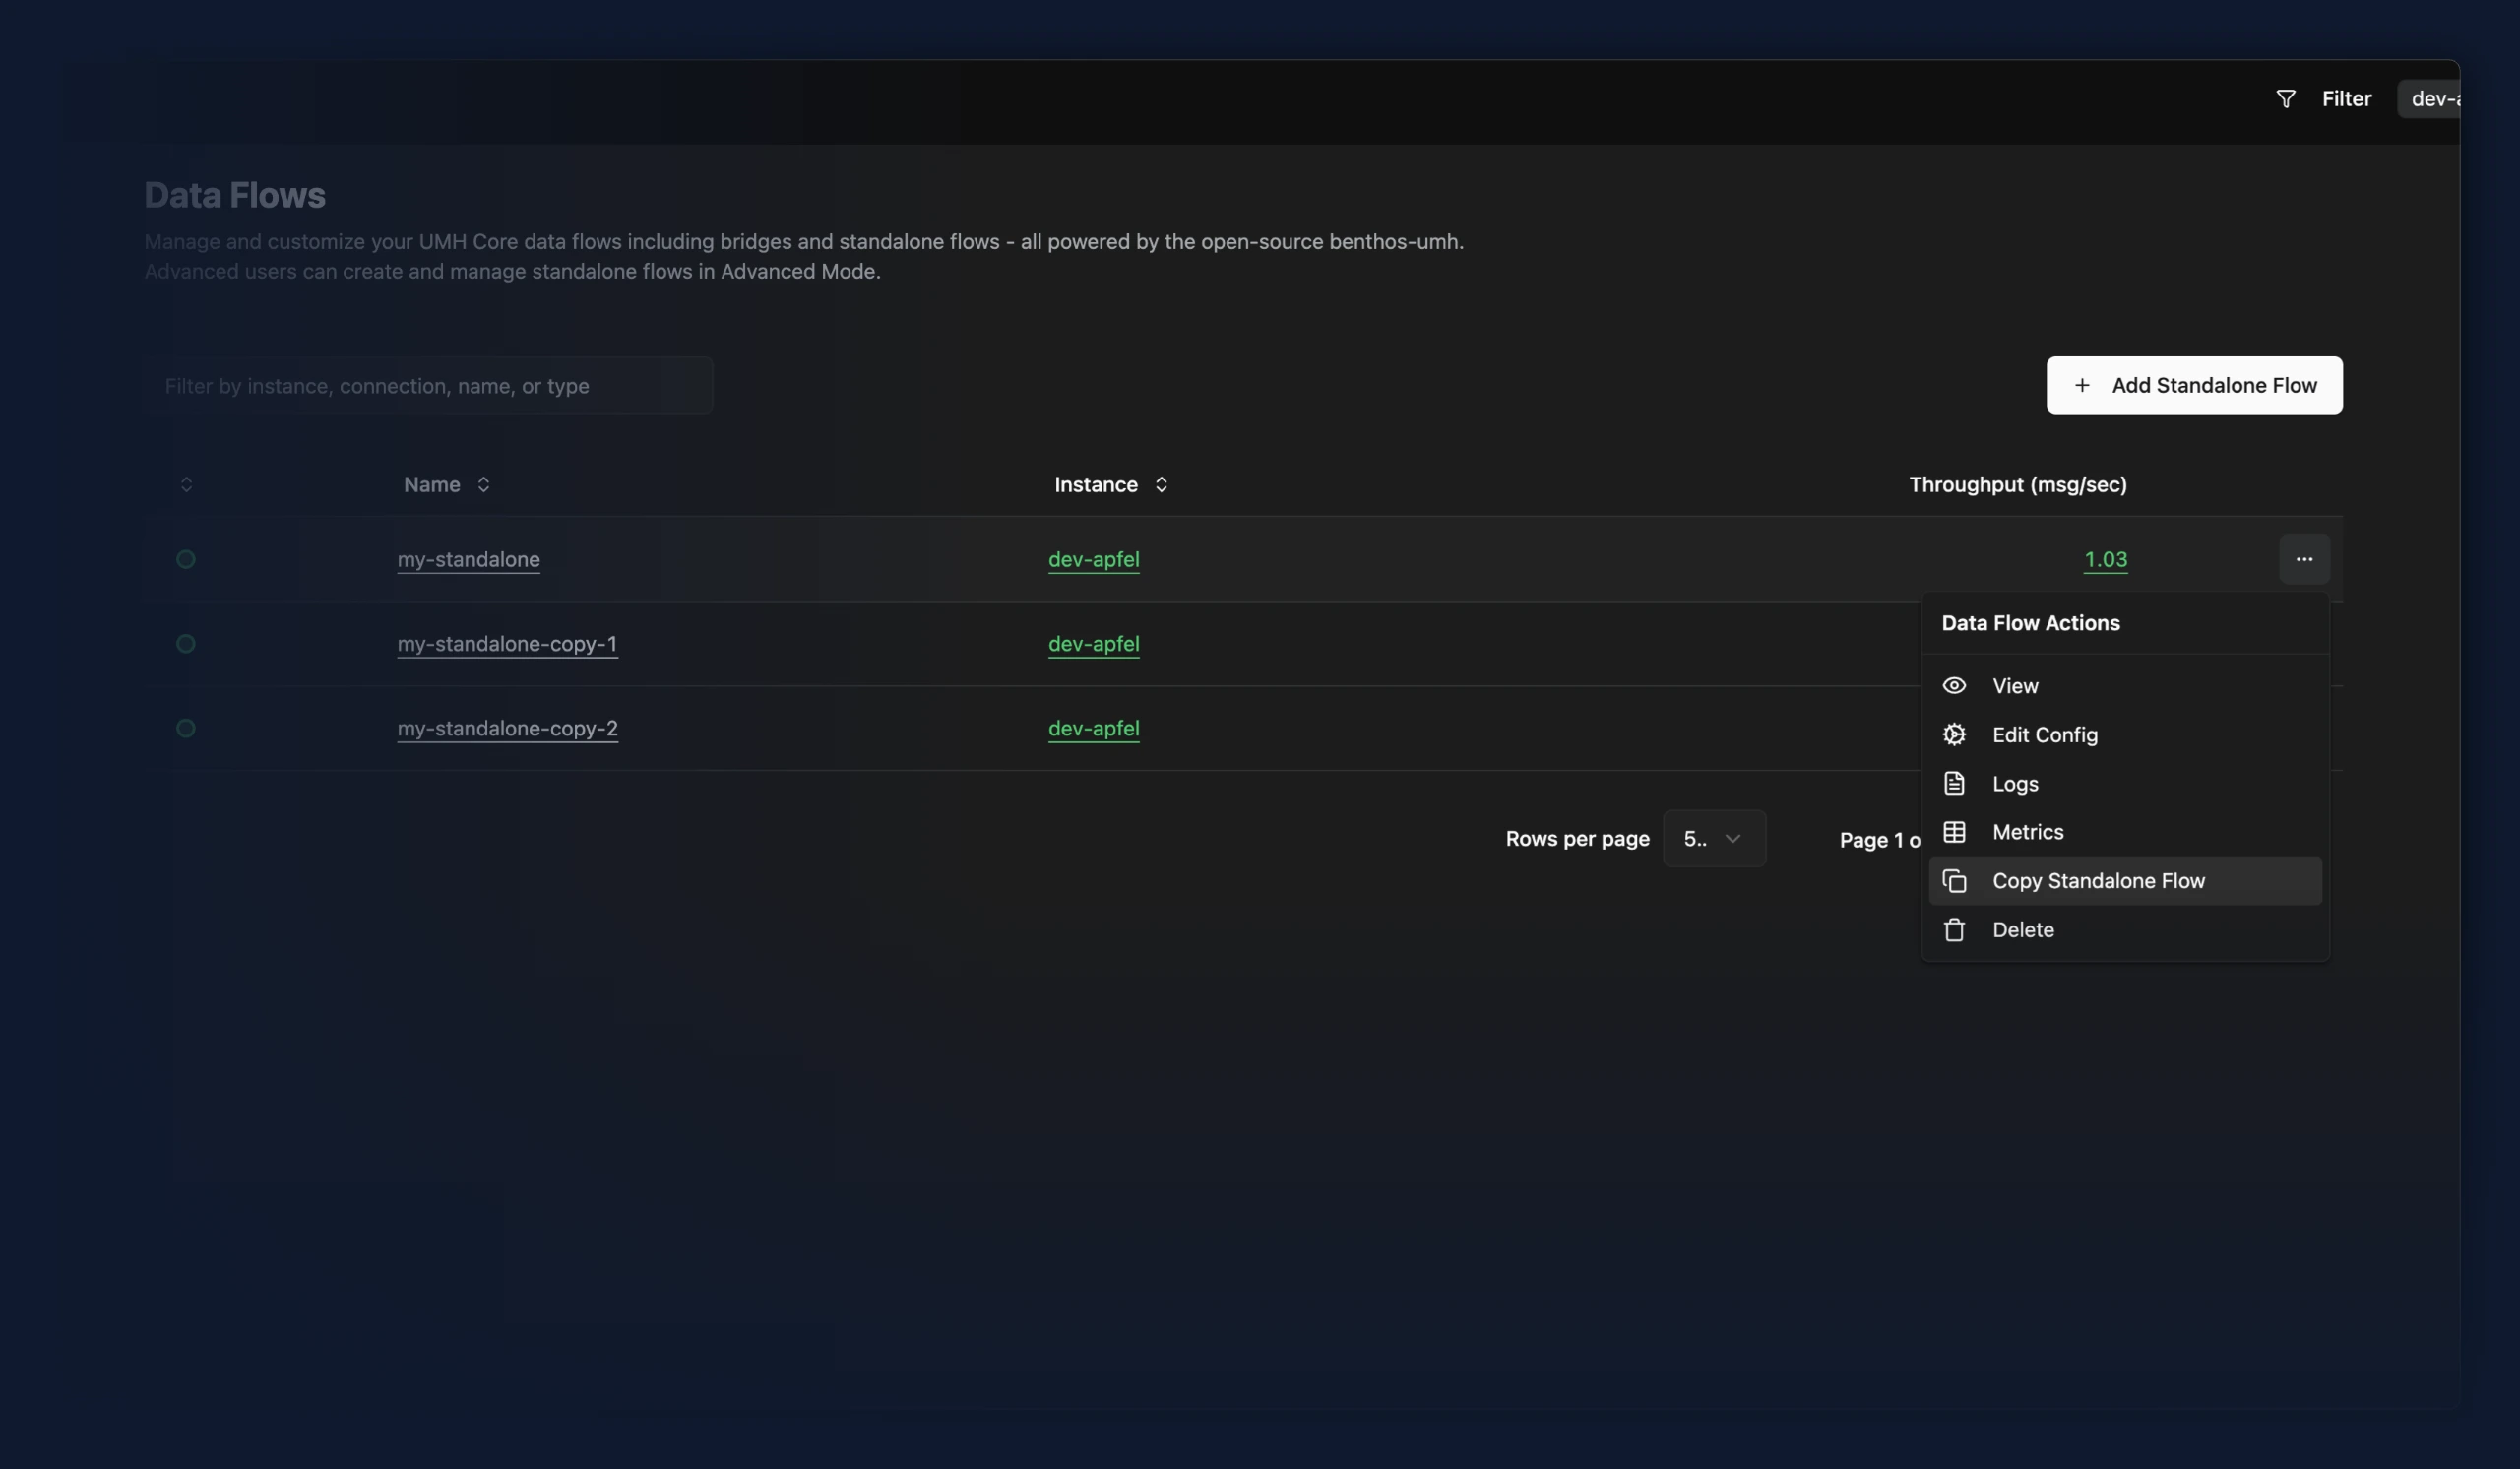Click Throughput (msg/sec) column header
2520x1469 pixels.
[x=2017, y=485]
